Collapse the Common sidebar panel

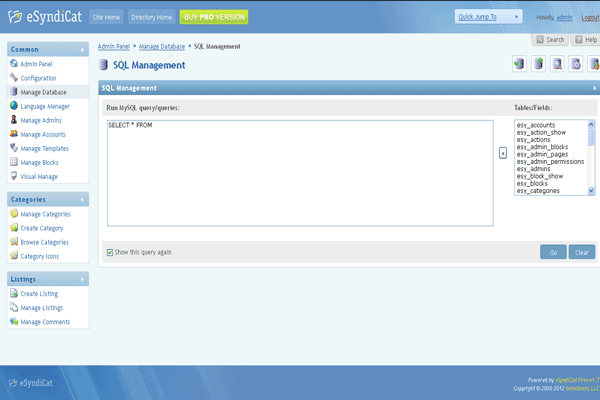click(81, 48)
